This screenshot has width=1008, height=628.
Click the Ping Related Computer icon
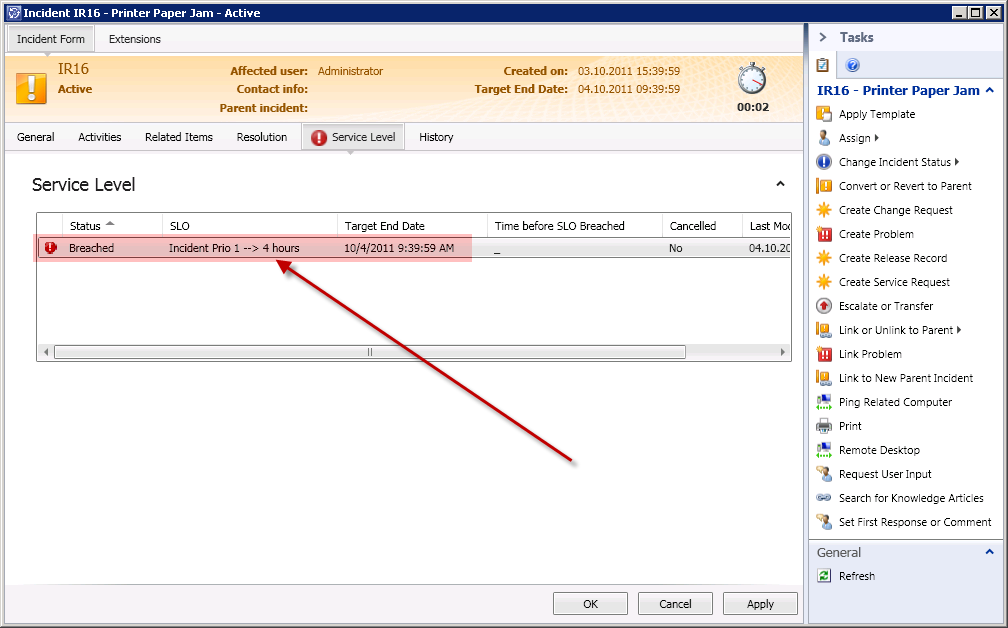824,402
